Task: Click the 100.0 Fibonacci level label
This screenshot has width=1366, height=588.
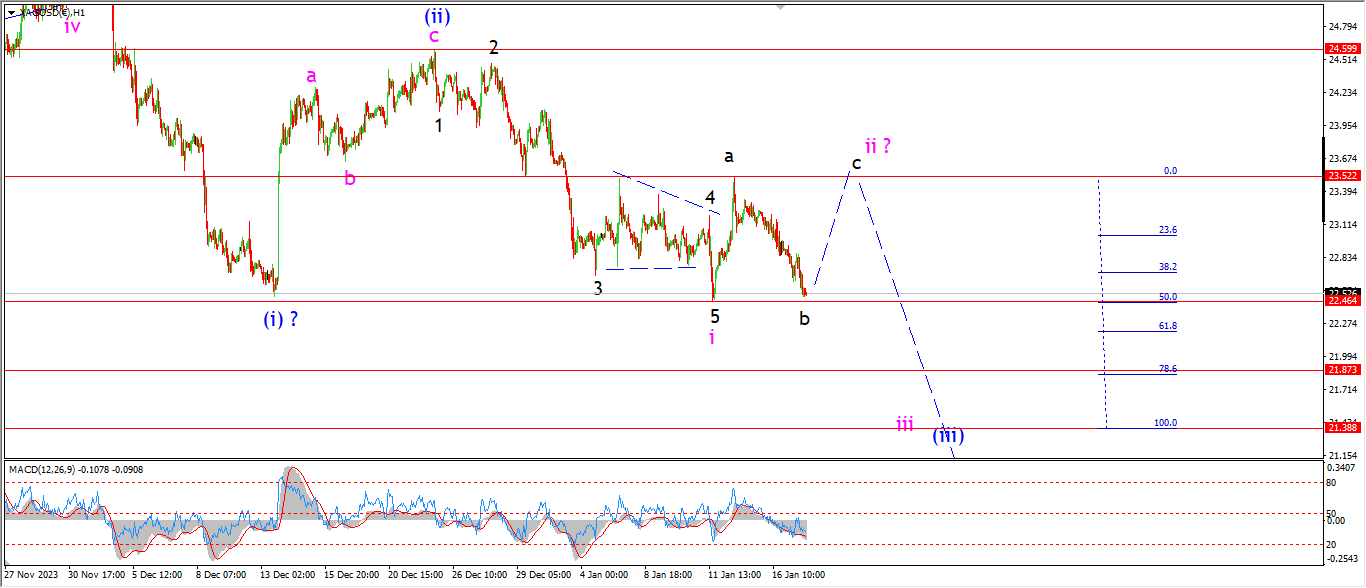Action: 1165,423
